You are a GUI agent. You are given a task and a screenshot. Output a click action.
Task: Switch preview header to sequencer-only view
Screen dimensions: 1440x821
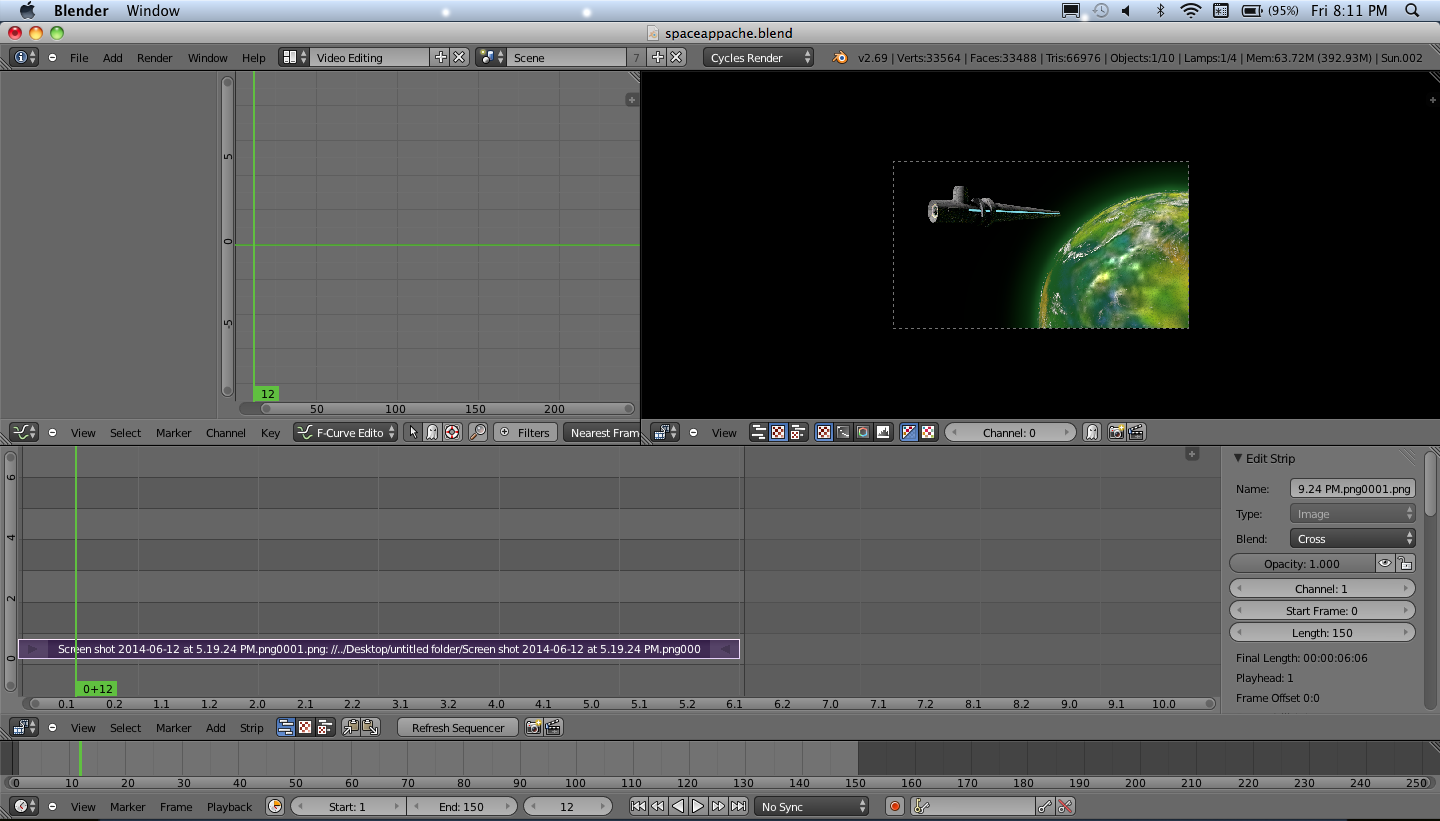point(759,433)
